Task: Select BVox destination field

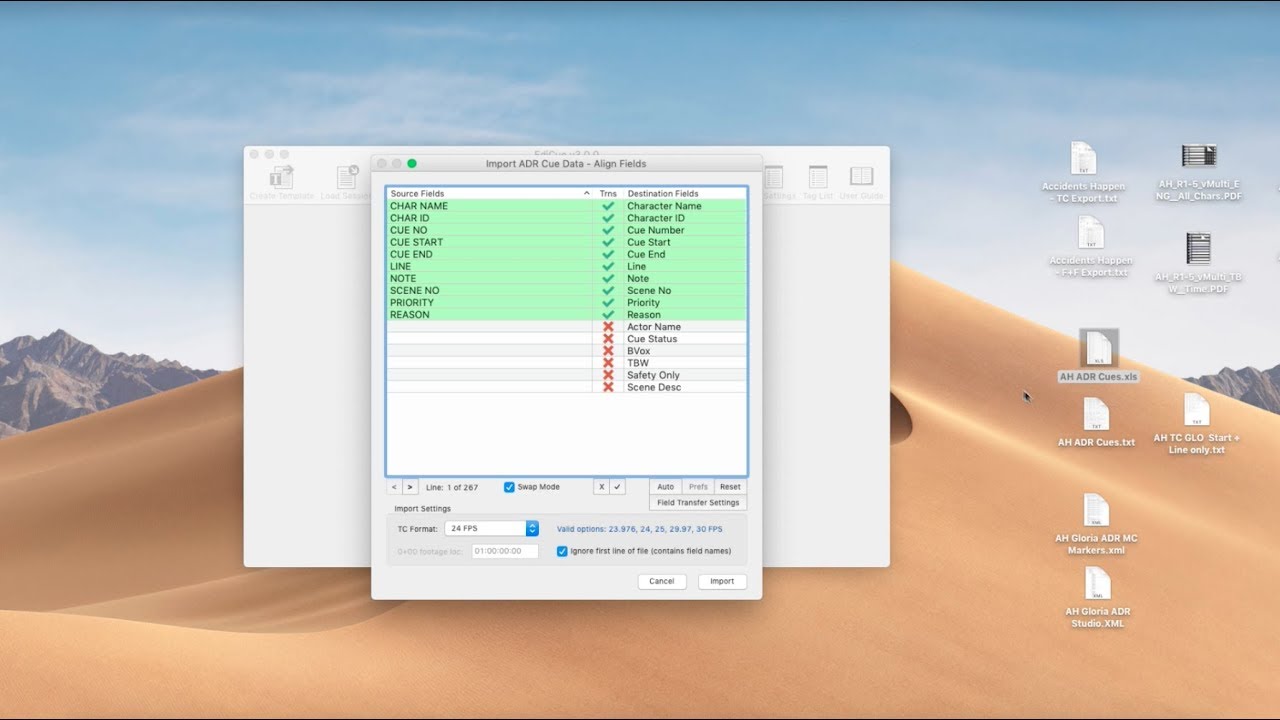Action: pyautogui.click(x=685, y=351)
